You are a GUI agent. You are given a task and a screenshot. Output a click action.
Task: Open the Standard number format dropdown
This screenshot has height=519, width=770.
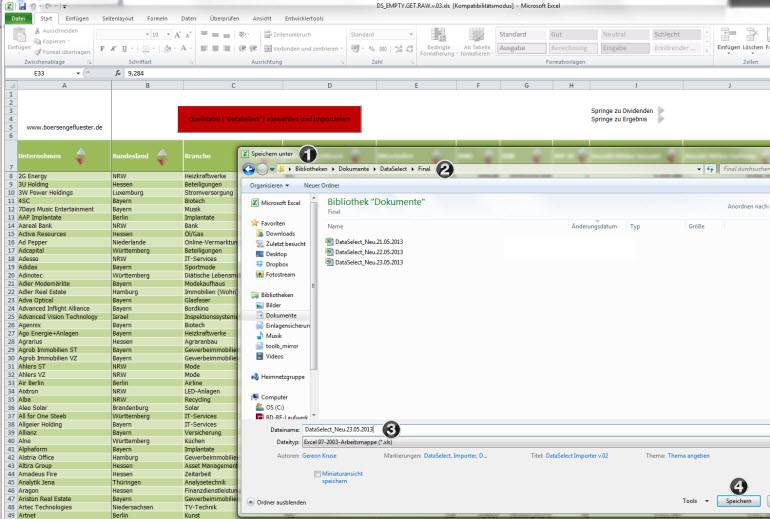(411, 35)
